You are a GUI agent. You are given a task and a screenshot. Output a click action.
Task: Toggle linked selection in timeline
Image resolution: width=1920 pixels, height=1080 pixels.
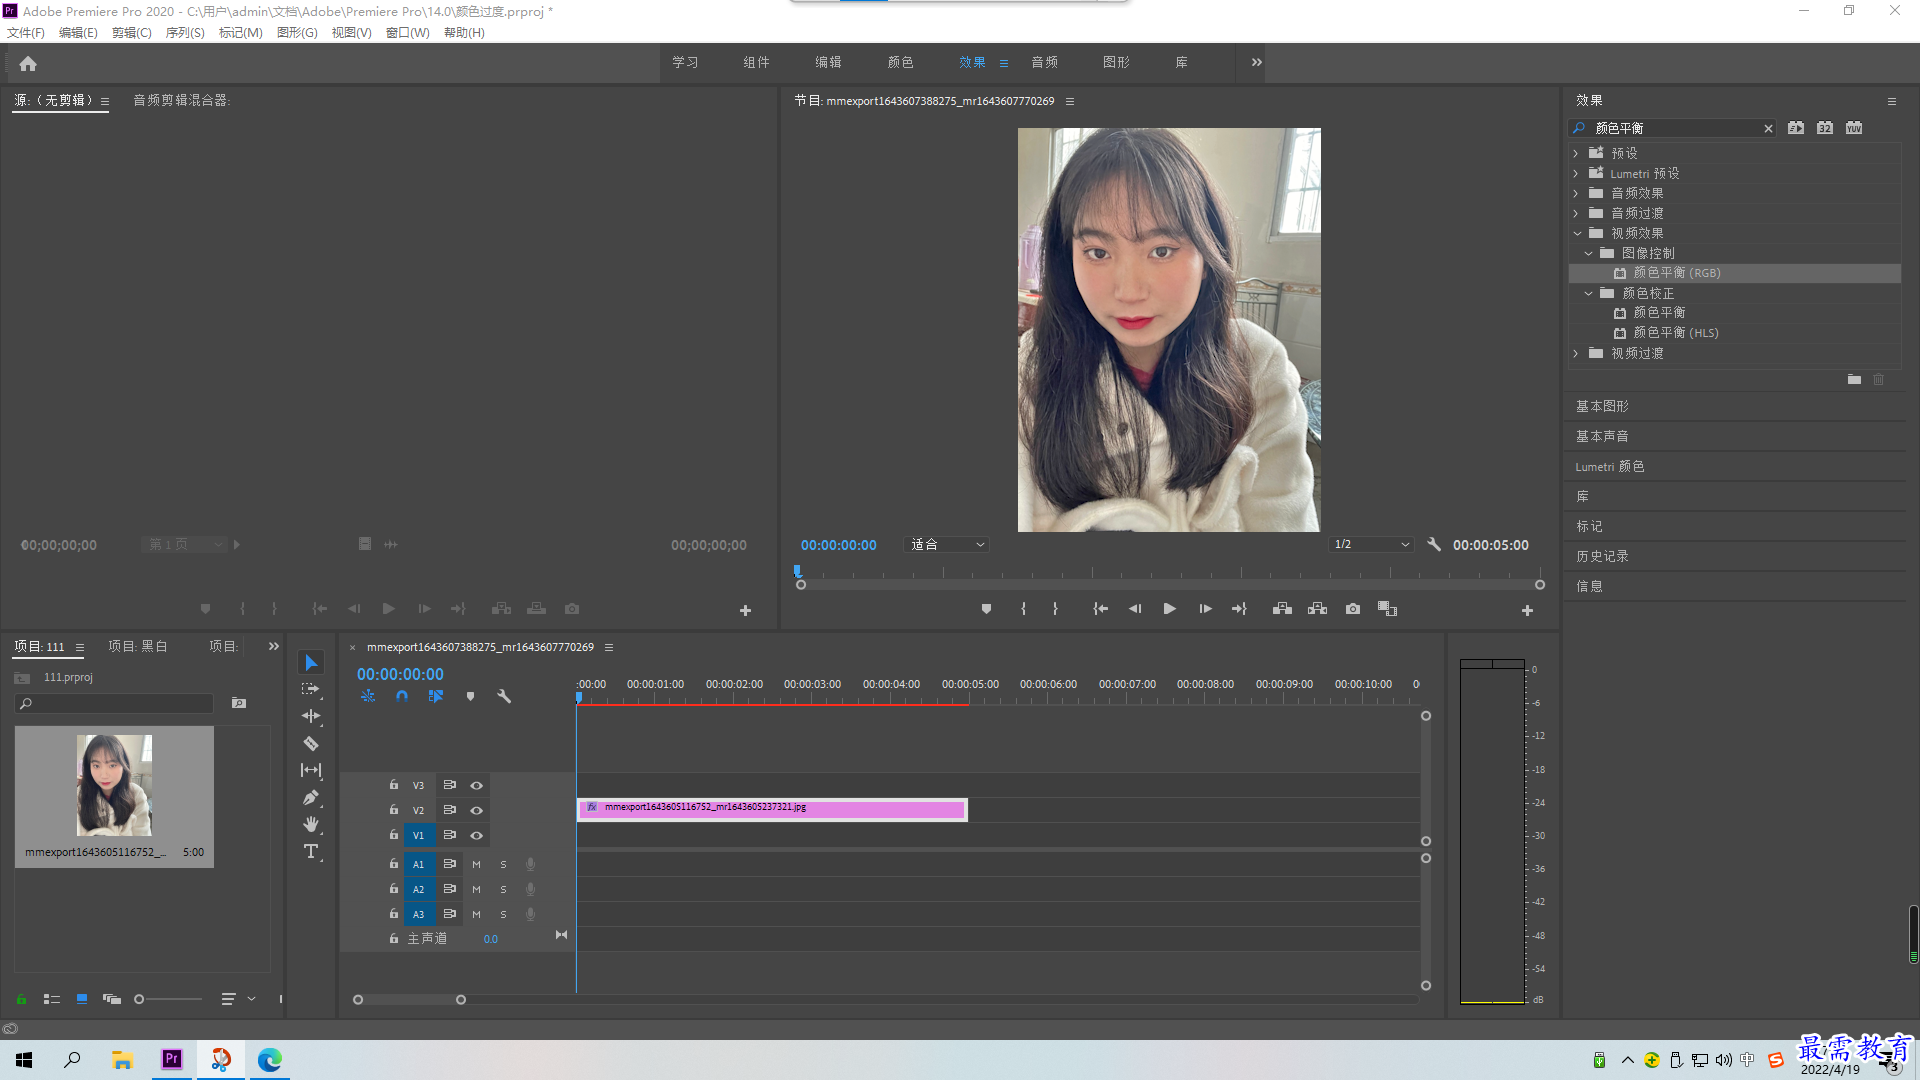(x=436, y=696)
